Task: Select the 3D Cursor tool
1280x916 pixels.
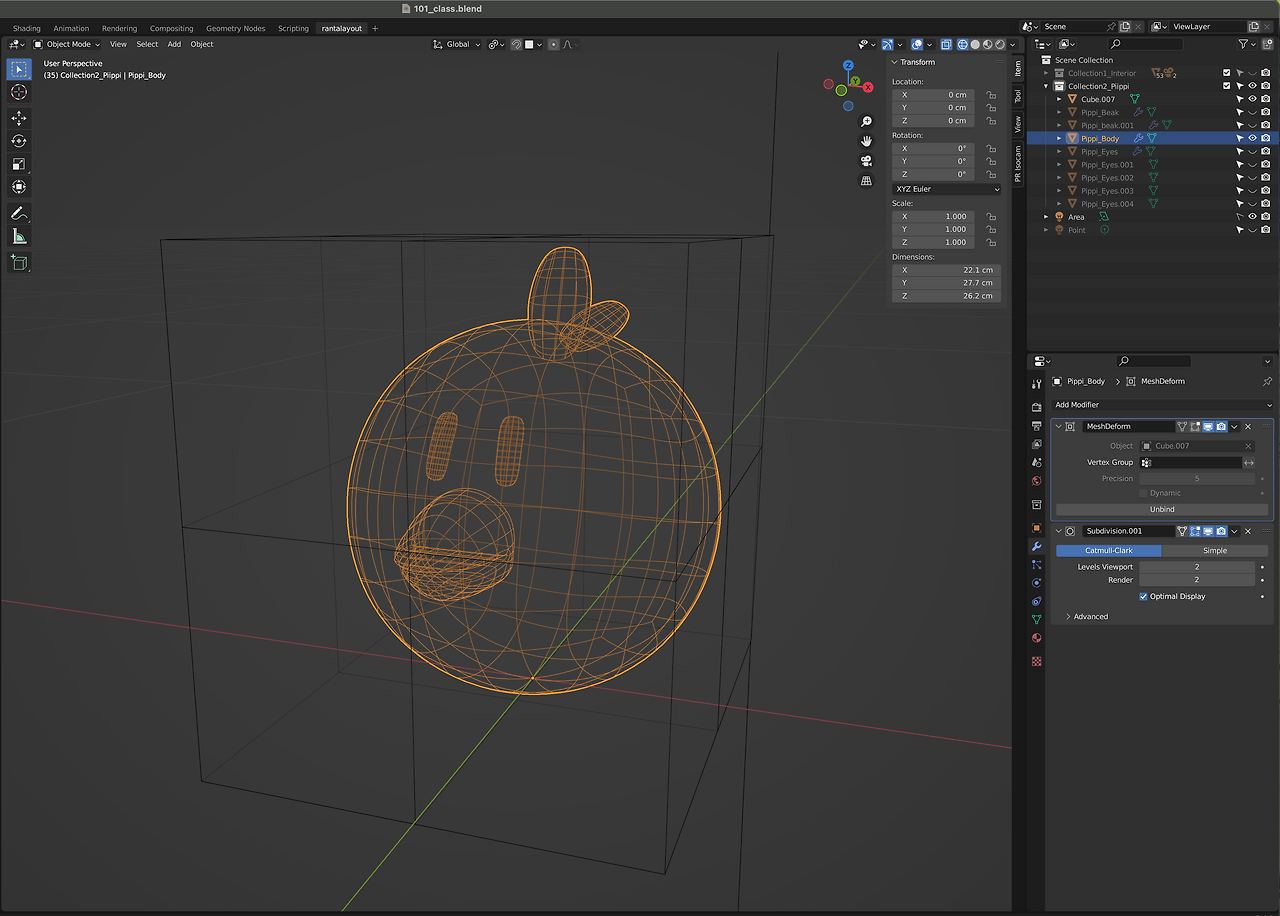Action: pyautogui.click(x=19, y=92)
